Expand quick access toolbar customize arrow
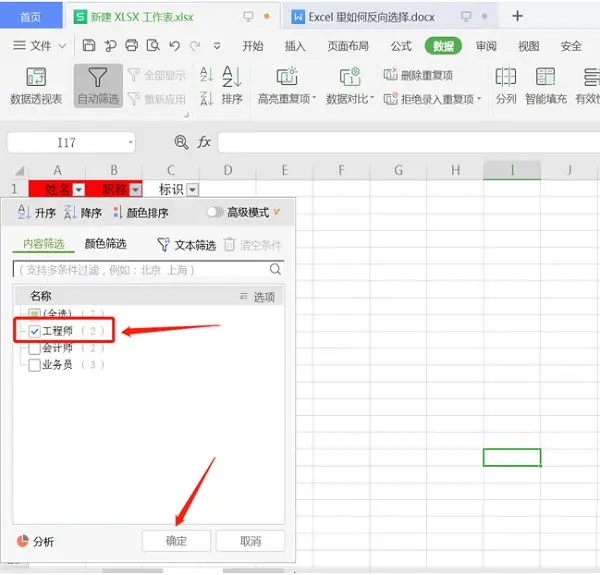600x575 pixels. click(217, 46)
